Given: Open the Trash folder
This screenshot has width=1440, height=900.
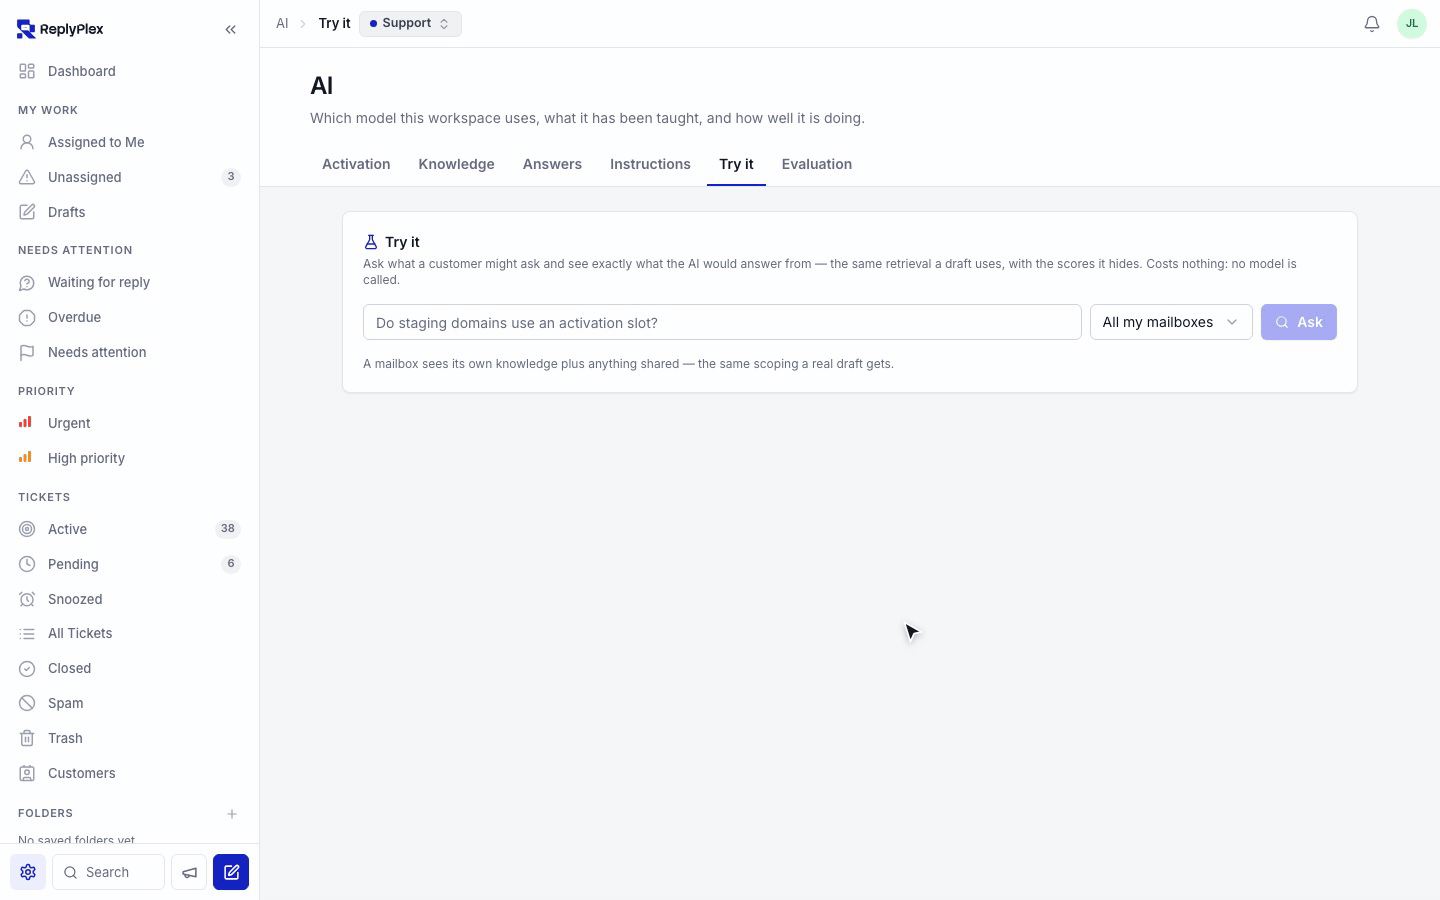Looking at the screenshot, I should coord(130,738).
